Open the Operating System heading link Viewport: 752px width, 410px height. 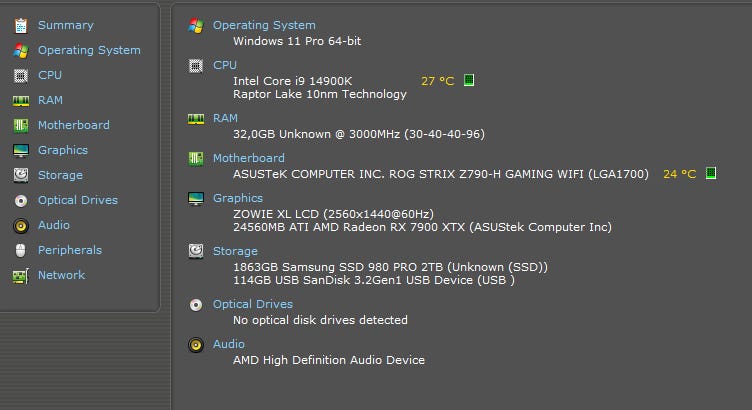point(264,25)
